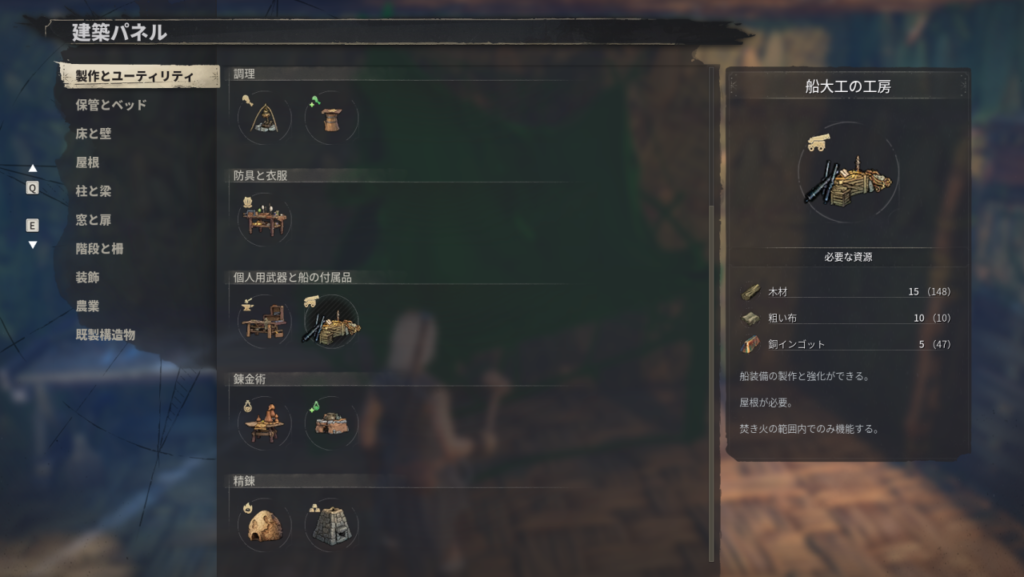Image resolution: width=1024 pixels, height=577 pixels.
Task: Choose the alchemy table icon
Action: click(264, 423)
